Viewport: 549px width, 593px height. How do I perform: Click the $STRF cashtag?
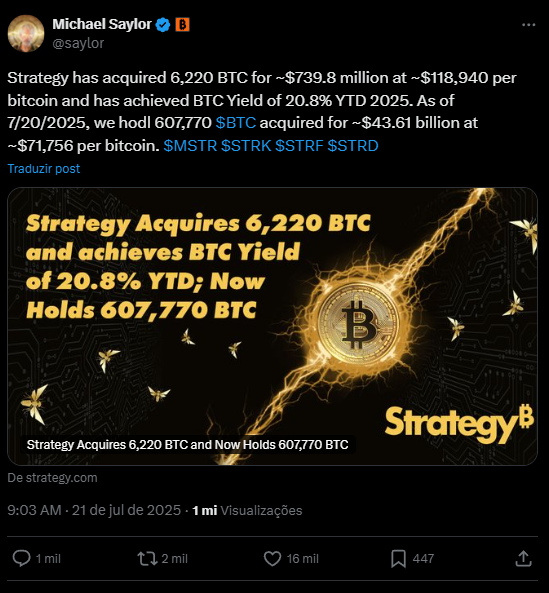pos(299,146)
